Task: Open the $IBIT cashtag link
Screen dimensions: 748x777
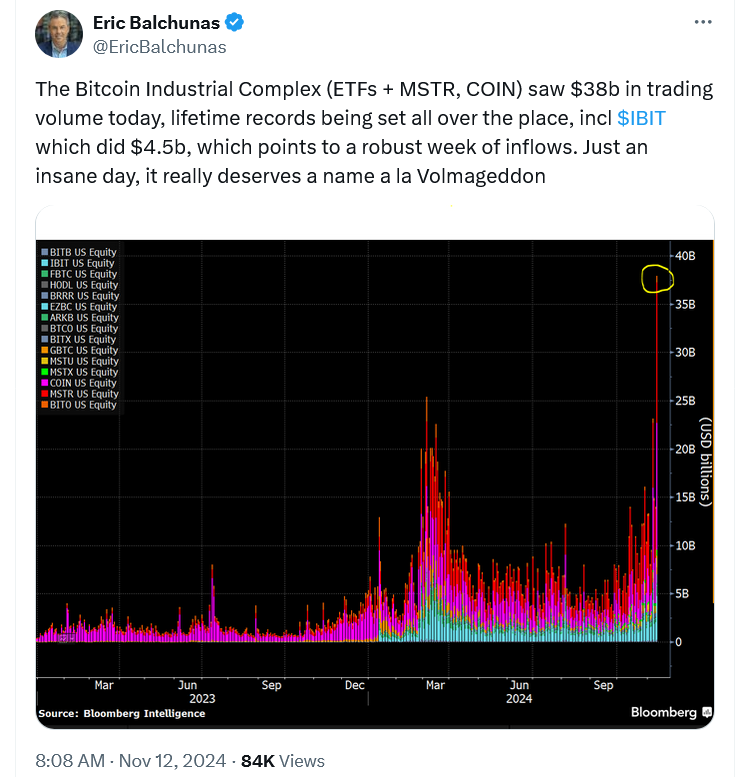Action: (x=641, y=118)
